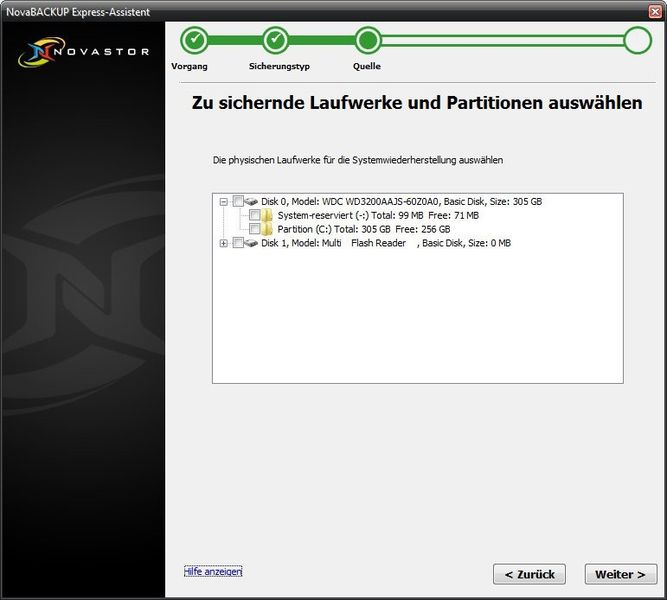The image size is (667, 600).
Task: Click the NovaStor logo
Action: pyautogui.click(x=83, y=52)
